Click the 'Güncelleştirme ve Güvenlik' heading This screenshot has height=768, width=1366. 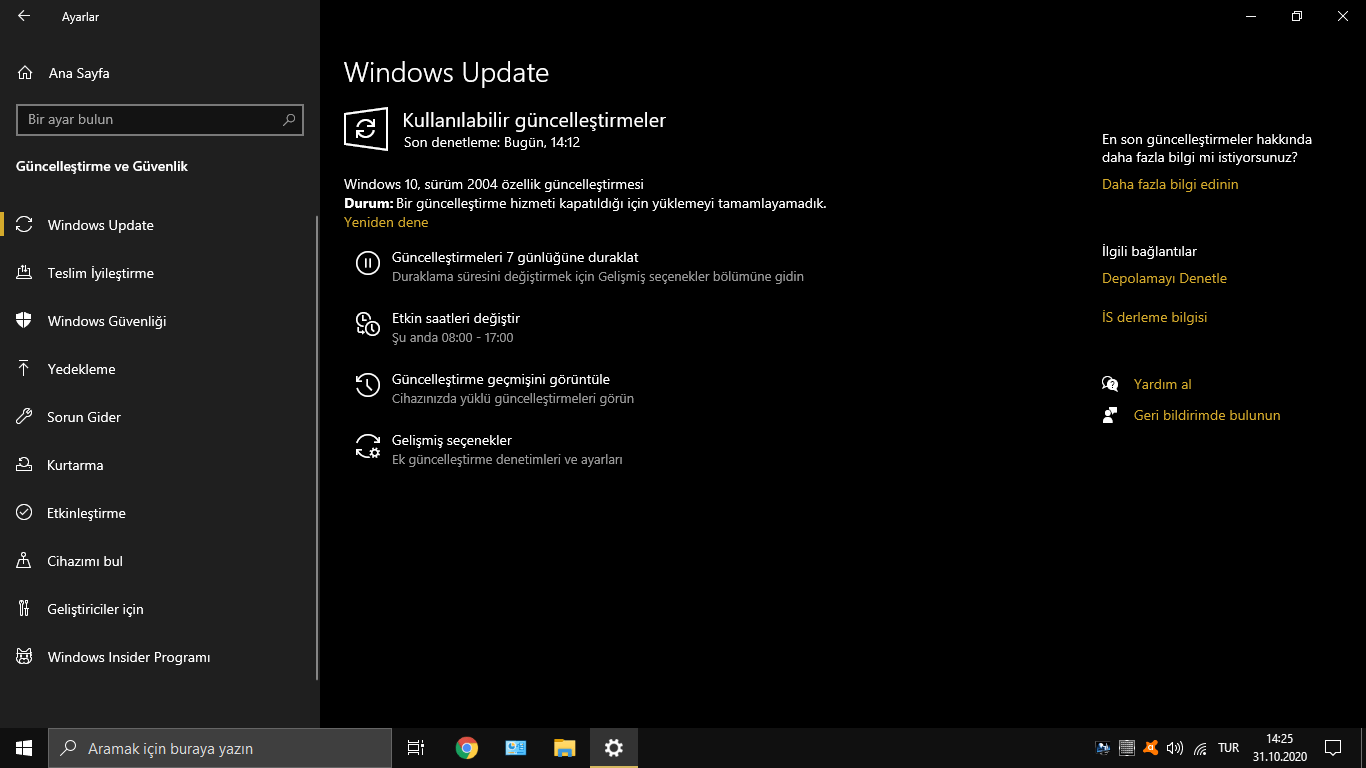102,166
